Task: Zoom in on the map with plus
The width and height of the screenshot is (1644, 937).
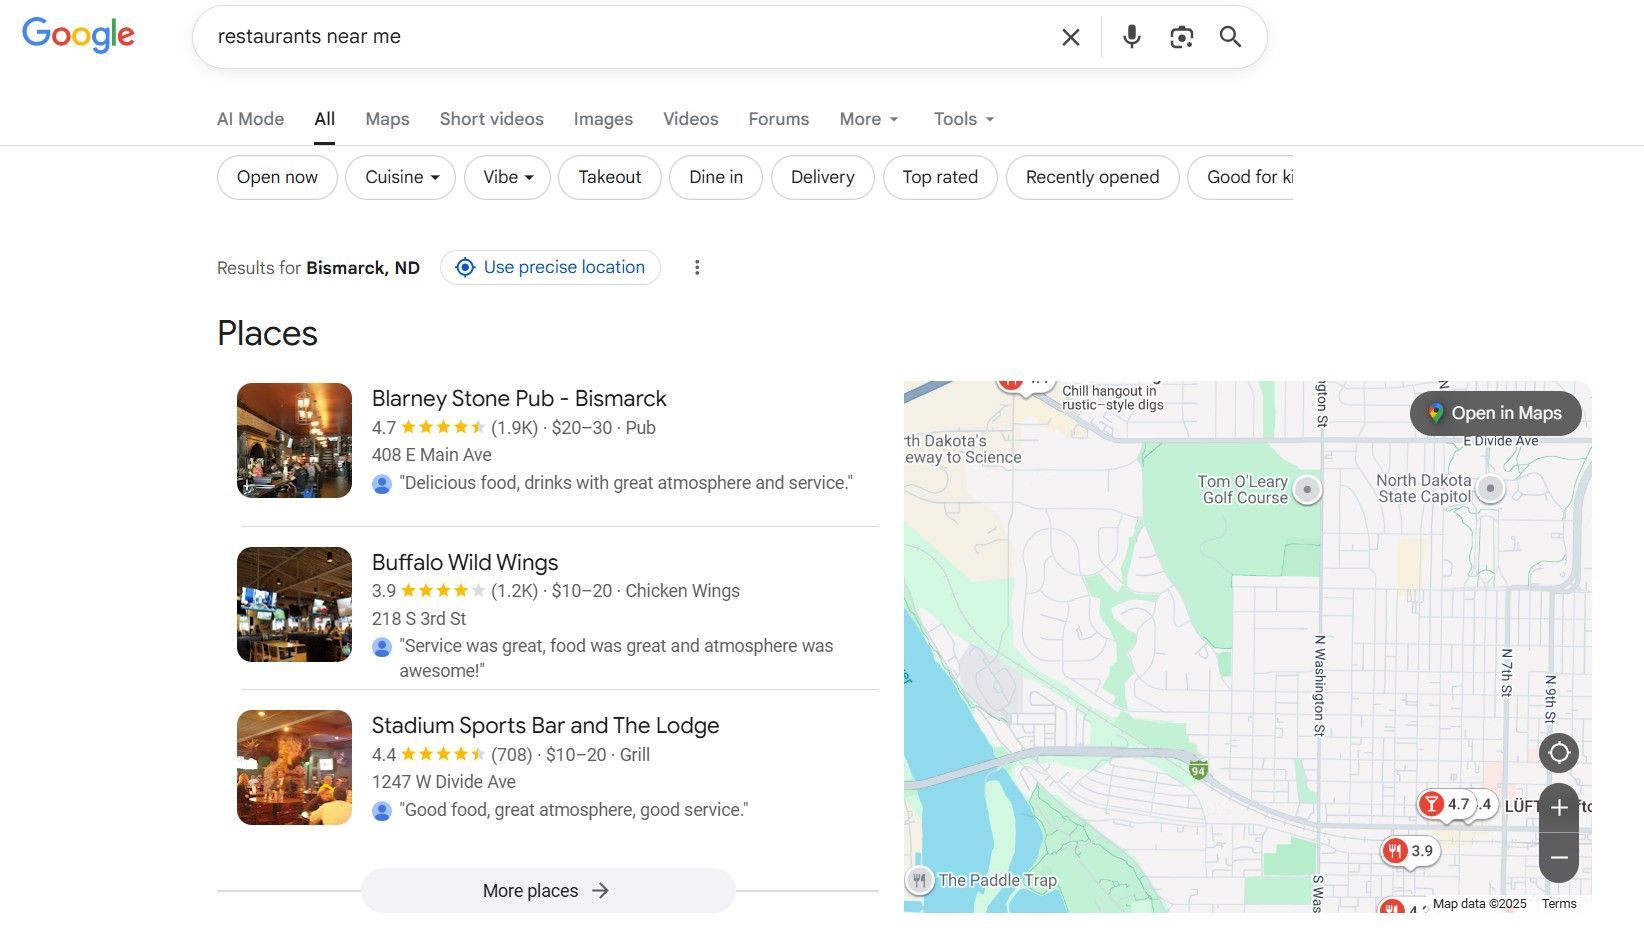Action: click(1559, 808)
